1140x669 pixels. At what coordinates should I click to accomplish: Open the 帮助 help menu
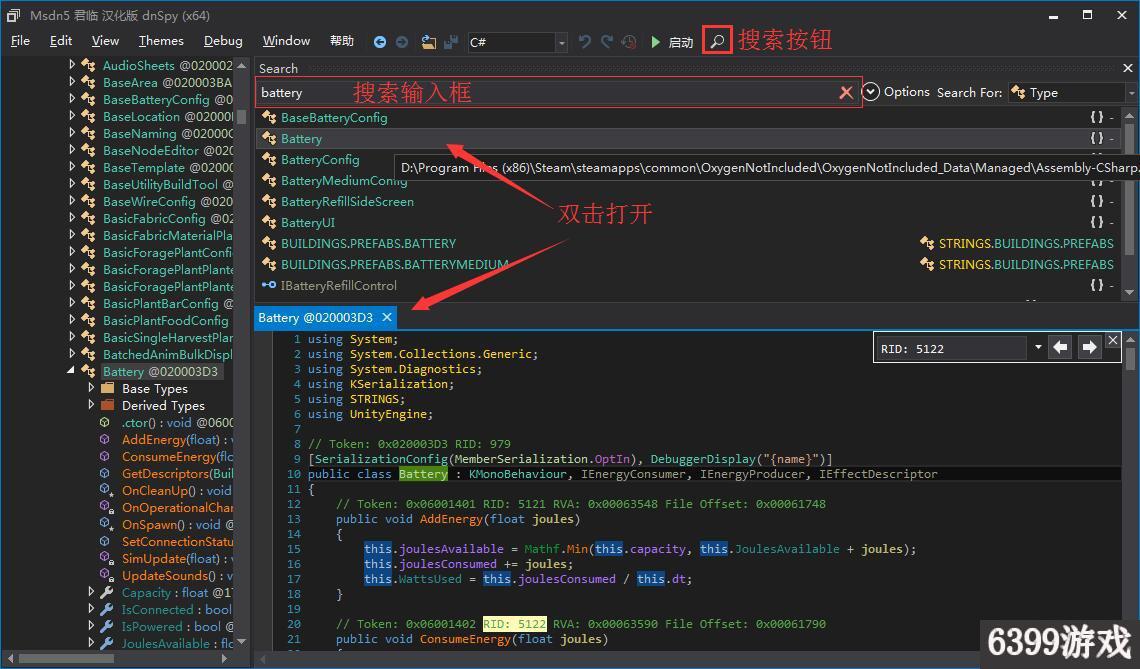point(342,41)
